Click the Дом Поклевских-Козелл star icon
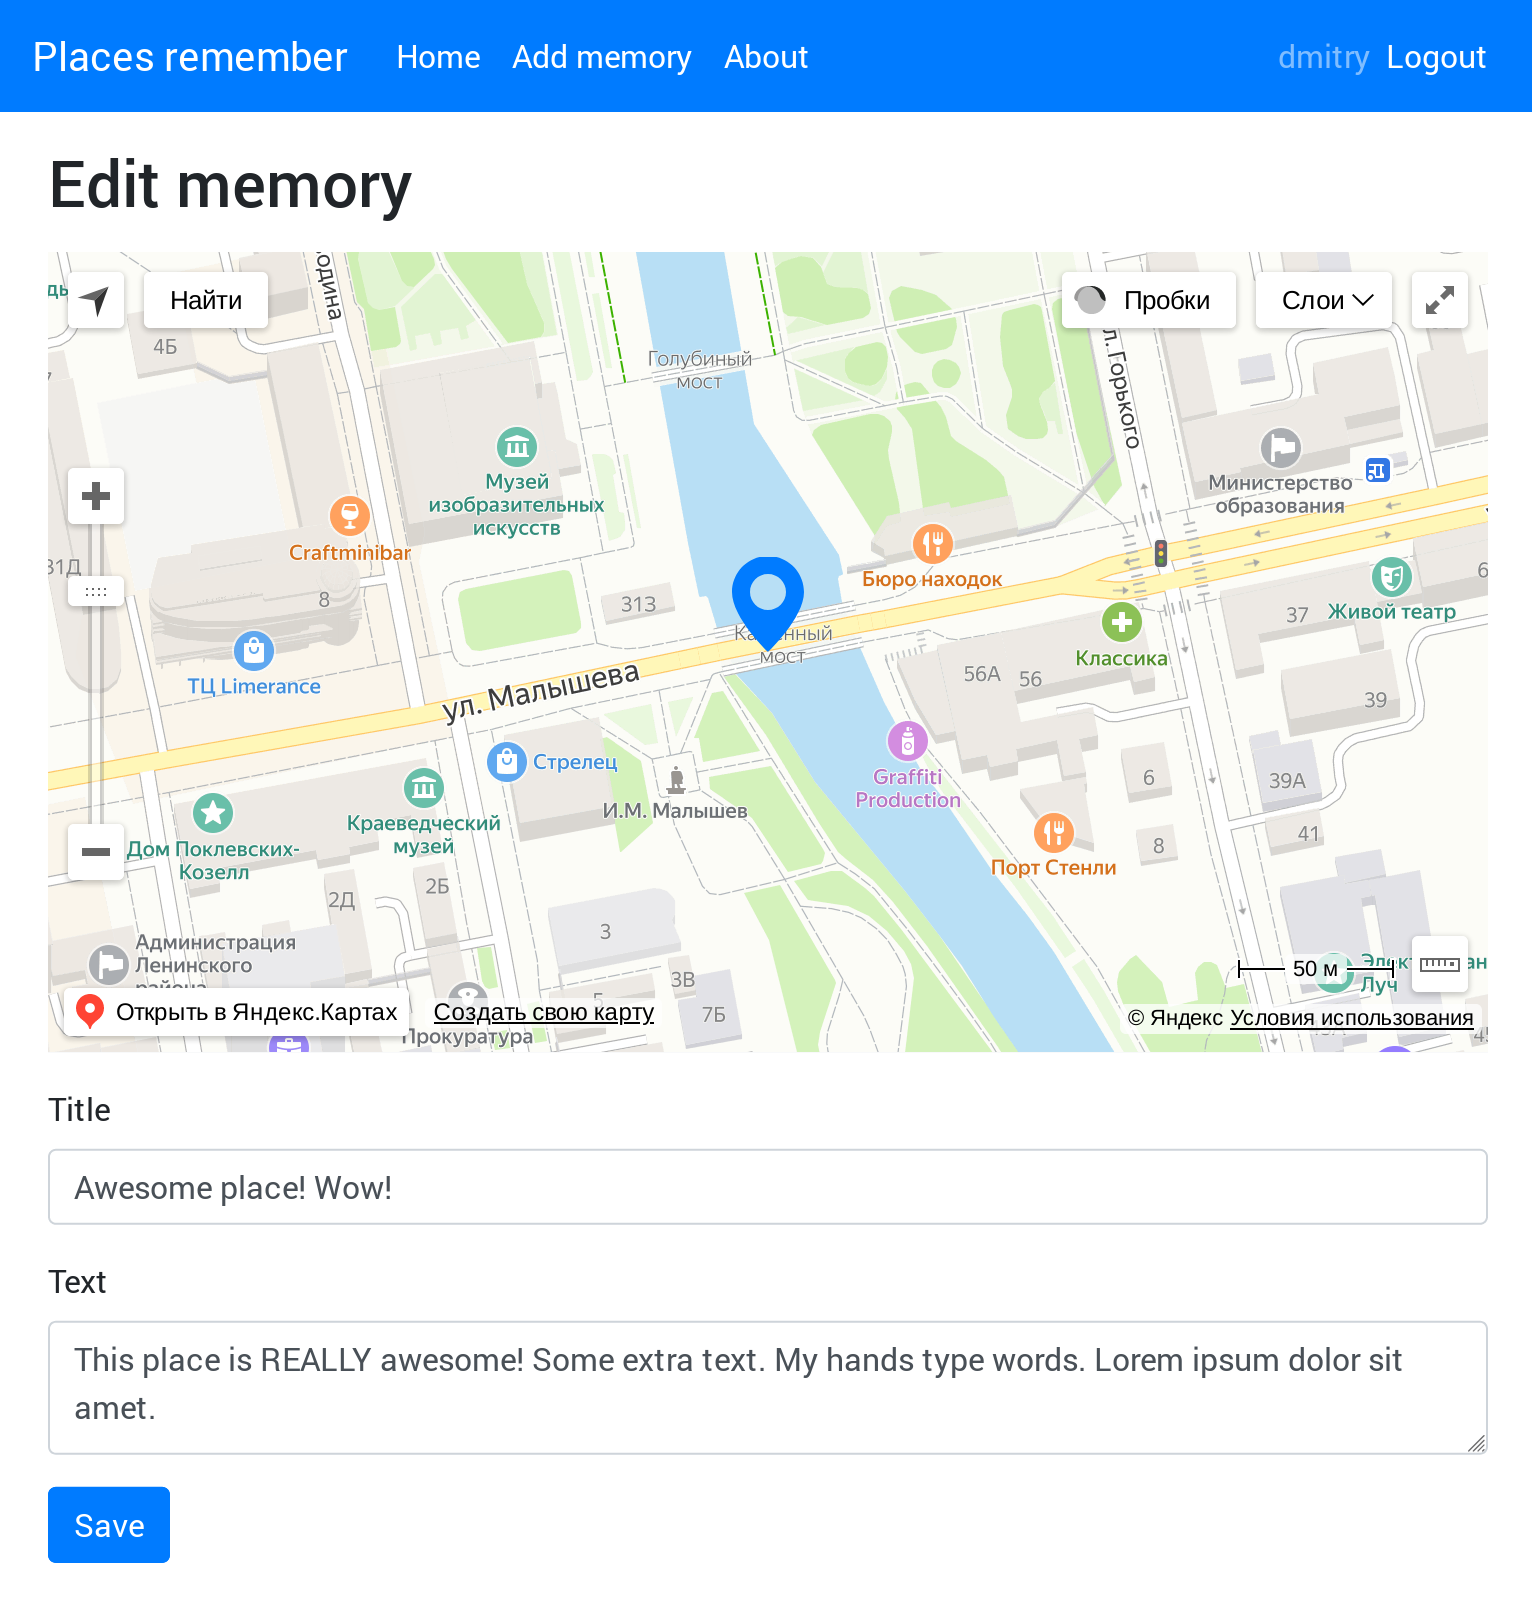Image resolution: width=1532 pixels, height=1610 pixels. click(213, 813)
